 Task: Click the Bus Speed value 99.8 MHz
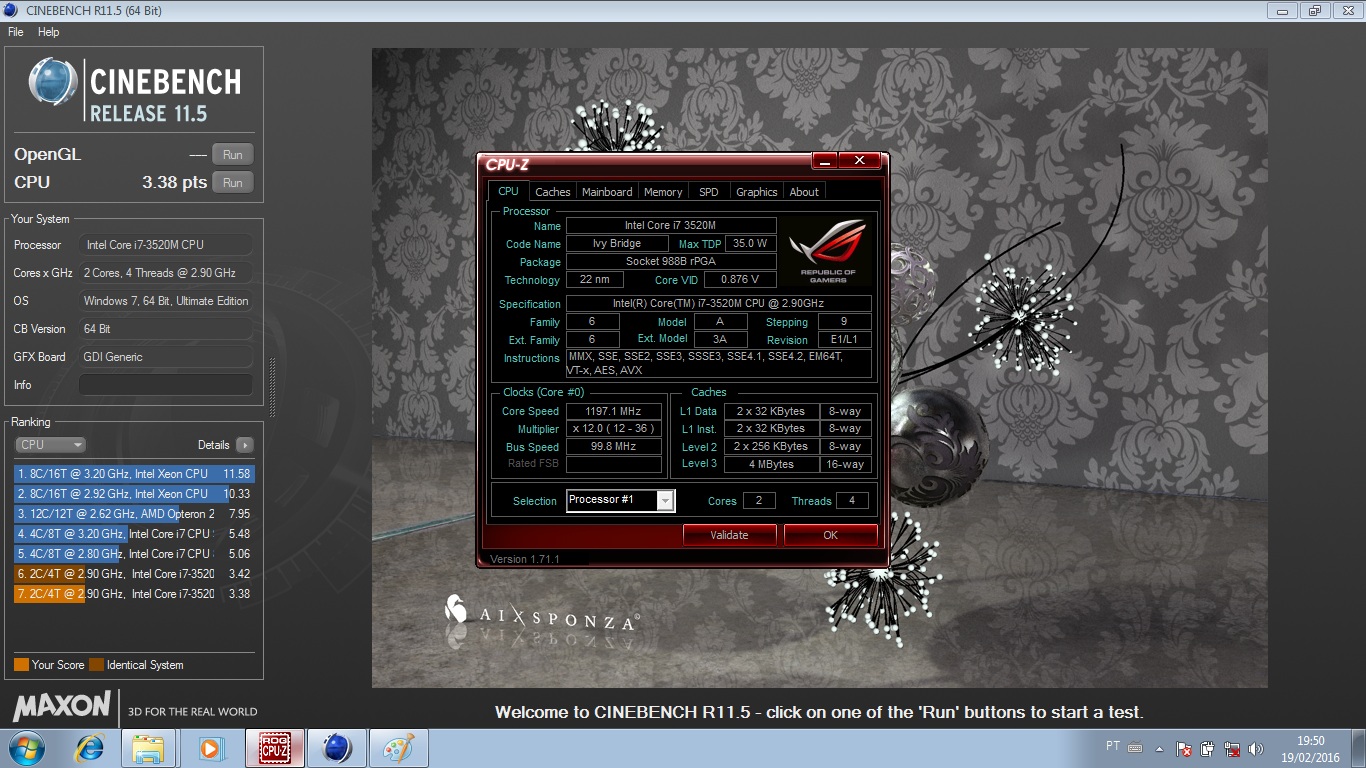pyautogui.click(x=614, y=447)
